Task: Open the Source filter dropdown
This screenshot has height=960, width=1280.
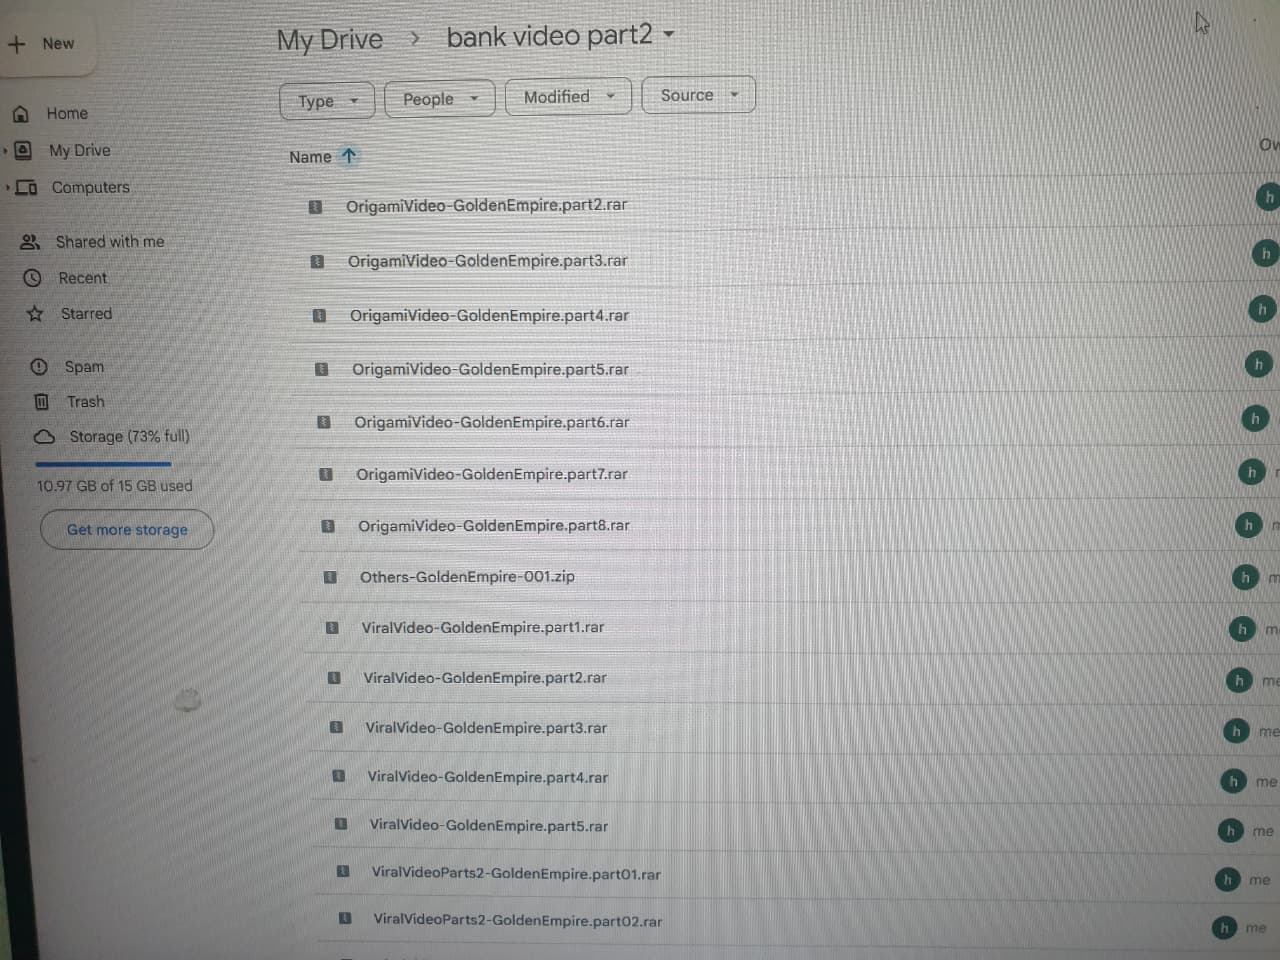Action: click(x=698, y=95)
